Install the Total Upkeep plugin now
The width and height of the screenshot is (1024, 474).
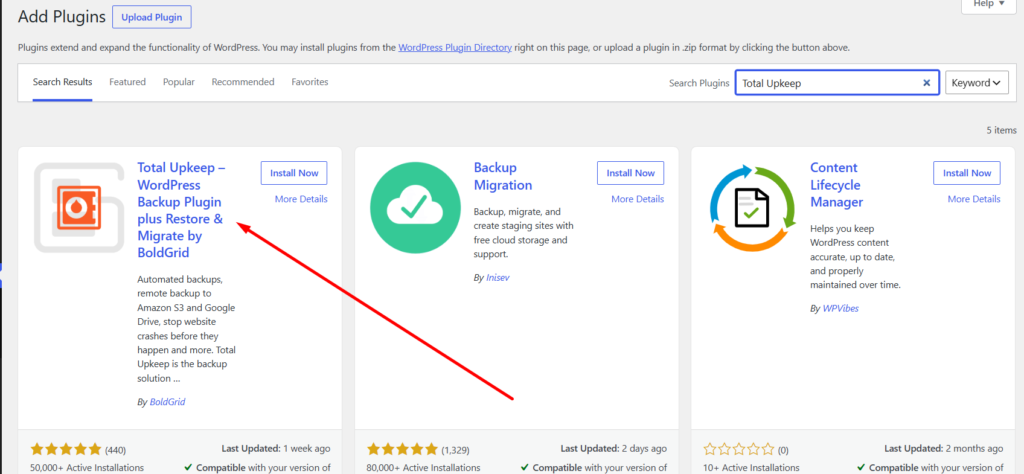[x=294, y=173]
